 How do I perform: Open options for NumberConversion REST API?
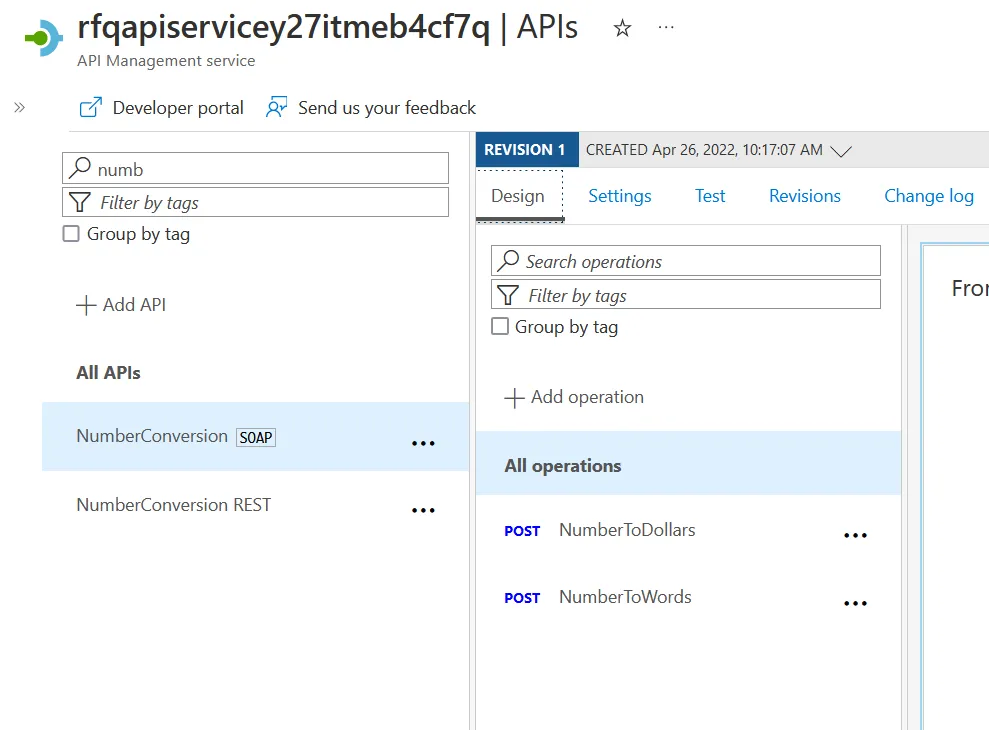tap(424, 510)
